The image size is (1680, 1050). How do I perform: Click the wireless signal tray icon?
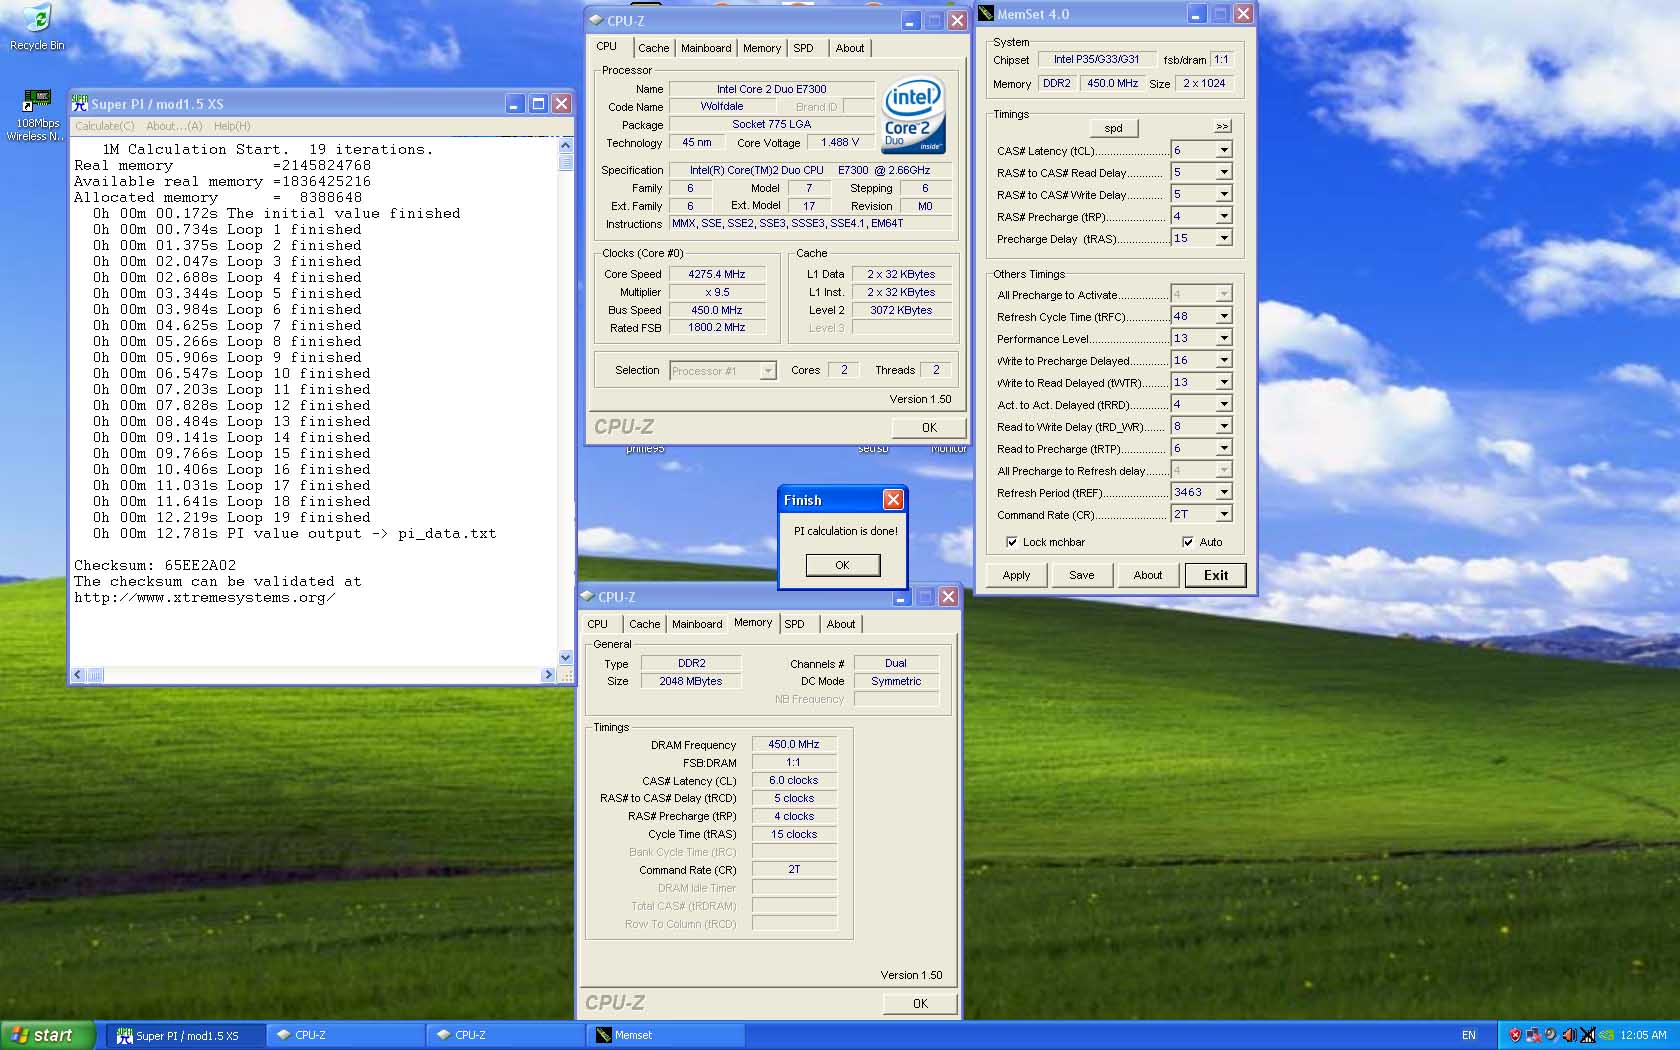[x=1587, y=1035]
